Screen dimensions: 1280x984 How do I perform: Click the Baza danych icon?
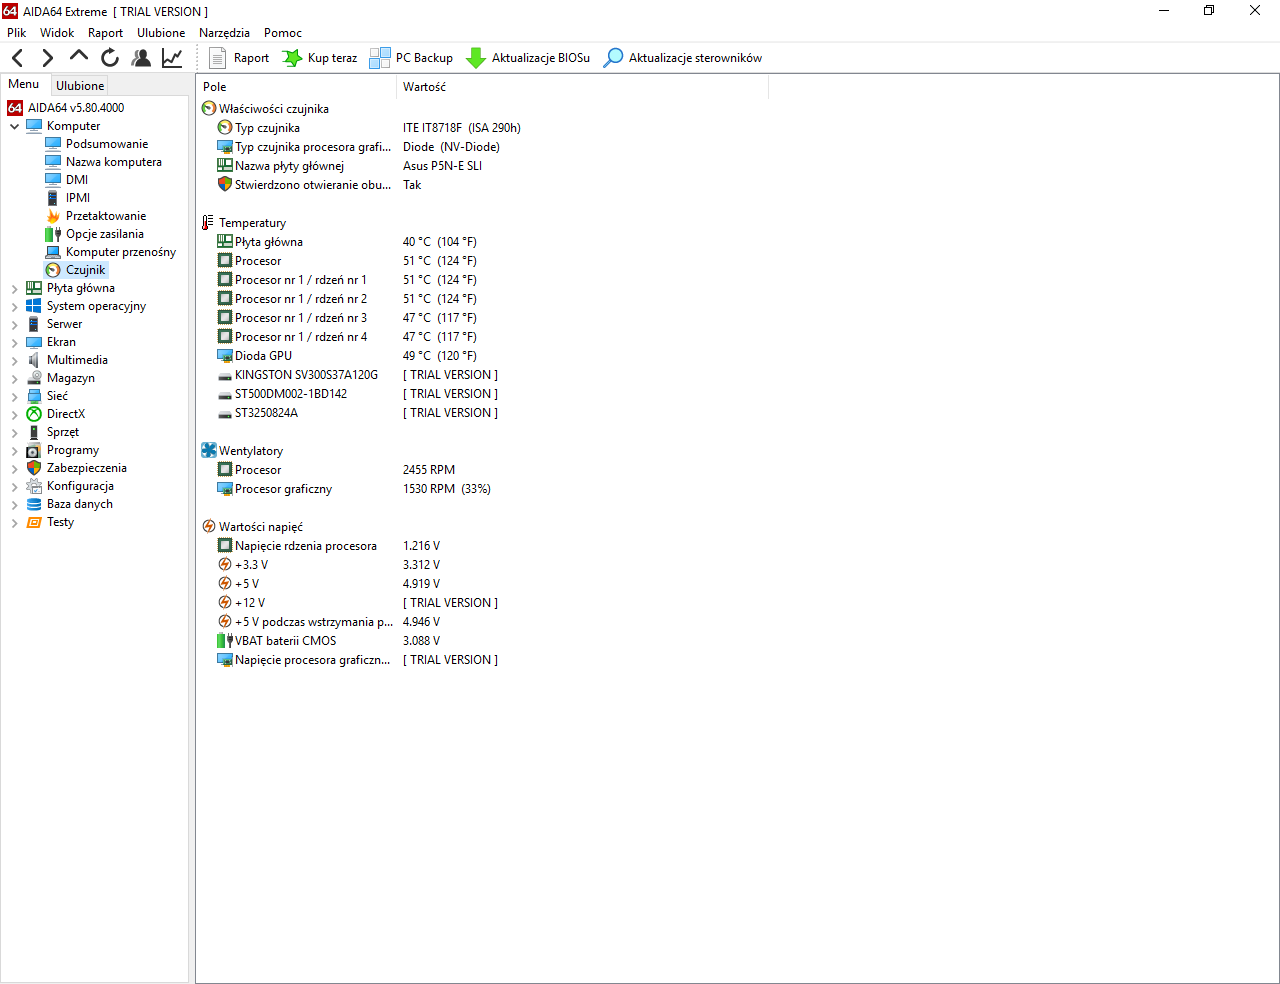click(34, 504)
